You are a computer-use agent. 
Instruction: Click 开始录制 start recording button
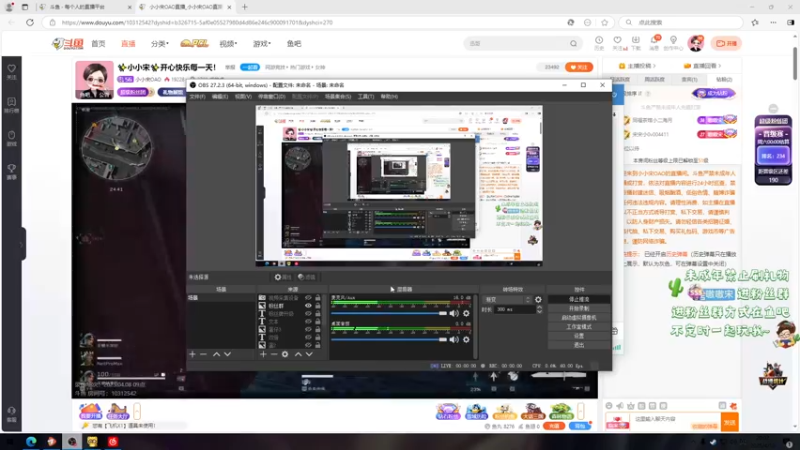click(x=579, y=309)
